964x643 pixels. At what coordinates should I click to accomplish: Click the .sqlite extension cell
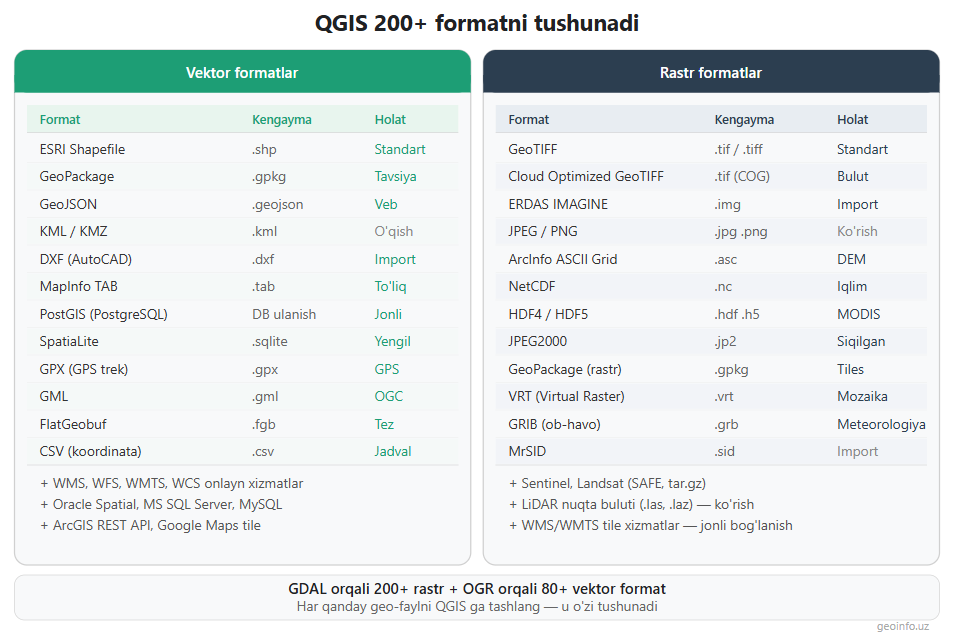click(x=270, y=341)
